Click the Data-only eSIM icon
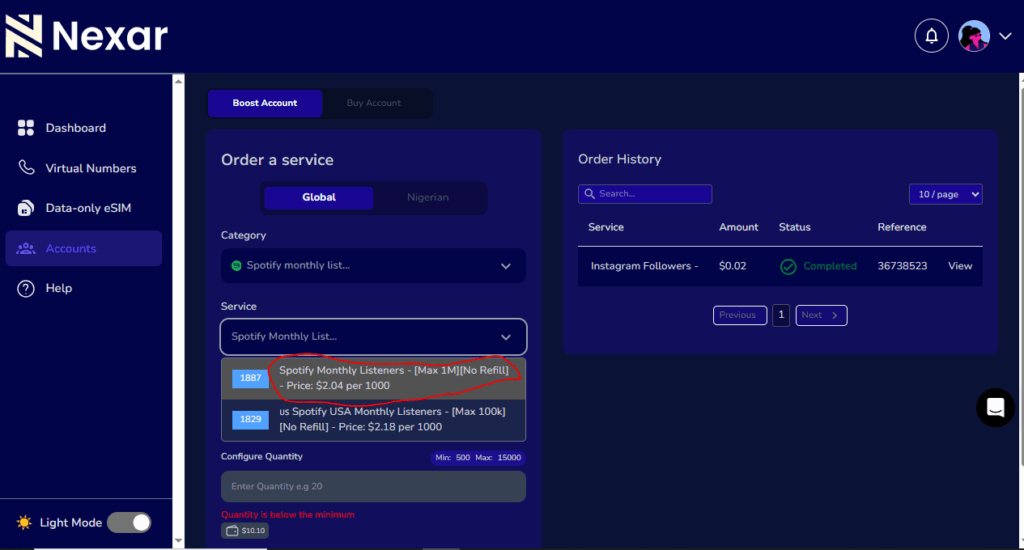This screenshot has height=550, width=1024. [26, 208]
